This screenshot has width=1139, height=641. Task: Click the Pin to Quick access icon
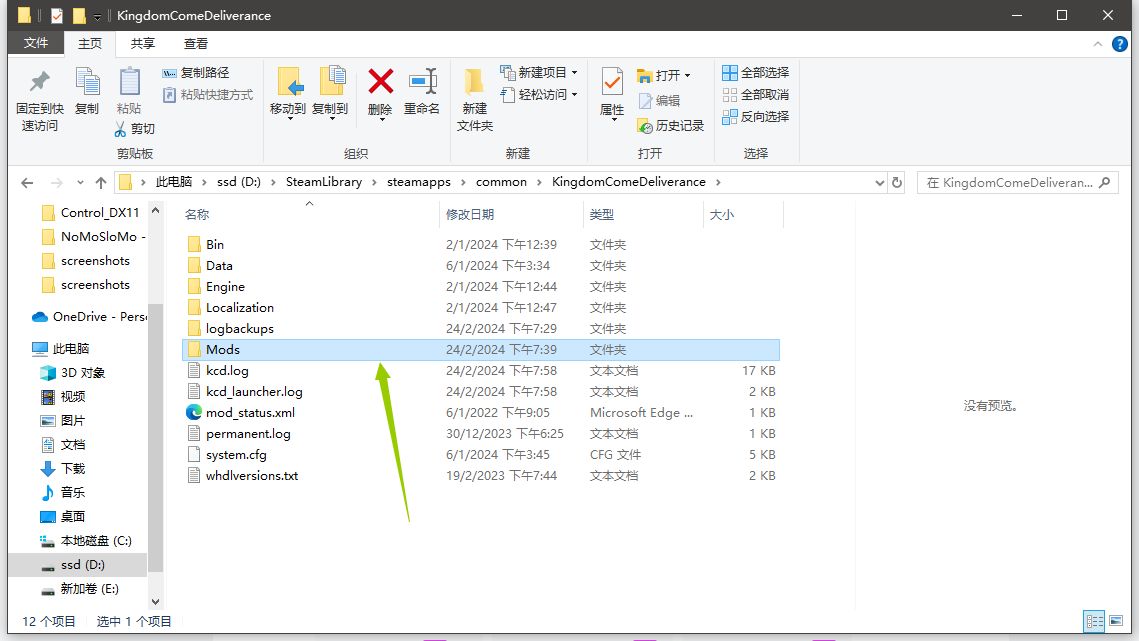[39, 82]
